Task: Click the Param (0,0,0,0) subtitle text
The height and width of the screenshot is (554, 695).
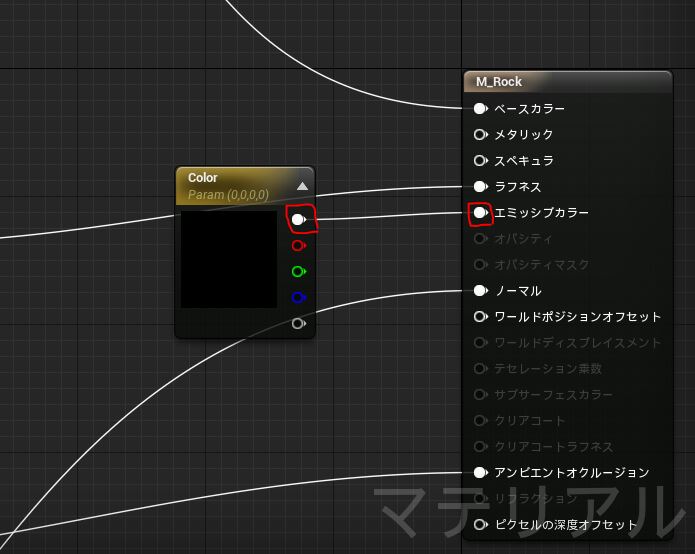Action: coord(228,195)
